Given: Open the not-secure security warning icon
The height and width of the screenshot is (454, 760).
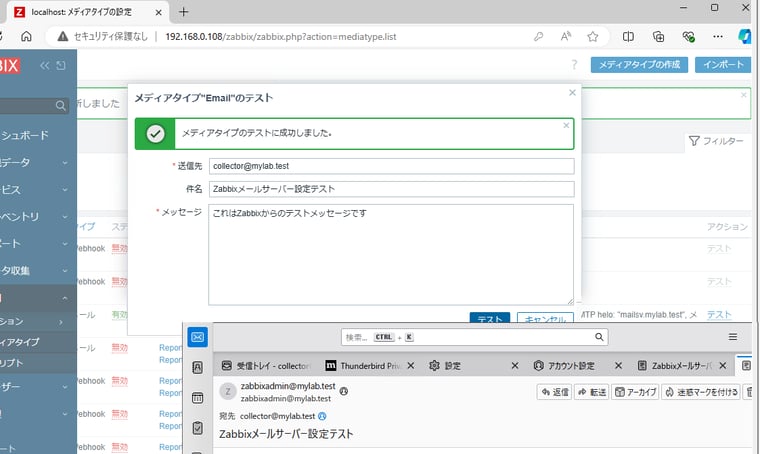Looking at the screenshot, I should [x=63, y=36].
